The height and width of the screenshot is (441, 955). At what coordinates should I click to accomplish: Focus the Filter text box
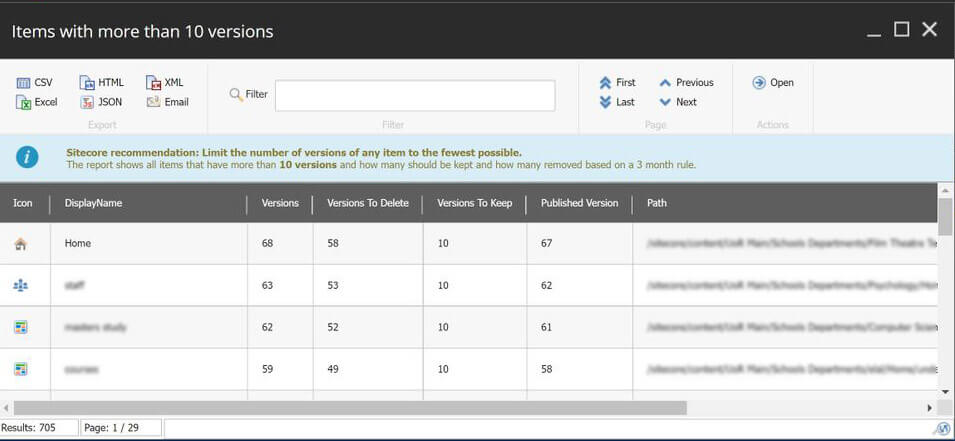(415, 96)
